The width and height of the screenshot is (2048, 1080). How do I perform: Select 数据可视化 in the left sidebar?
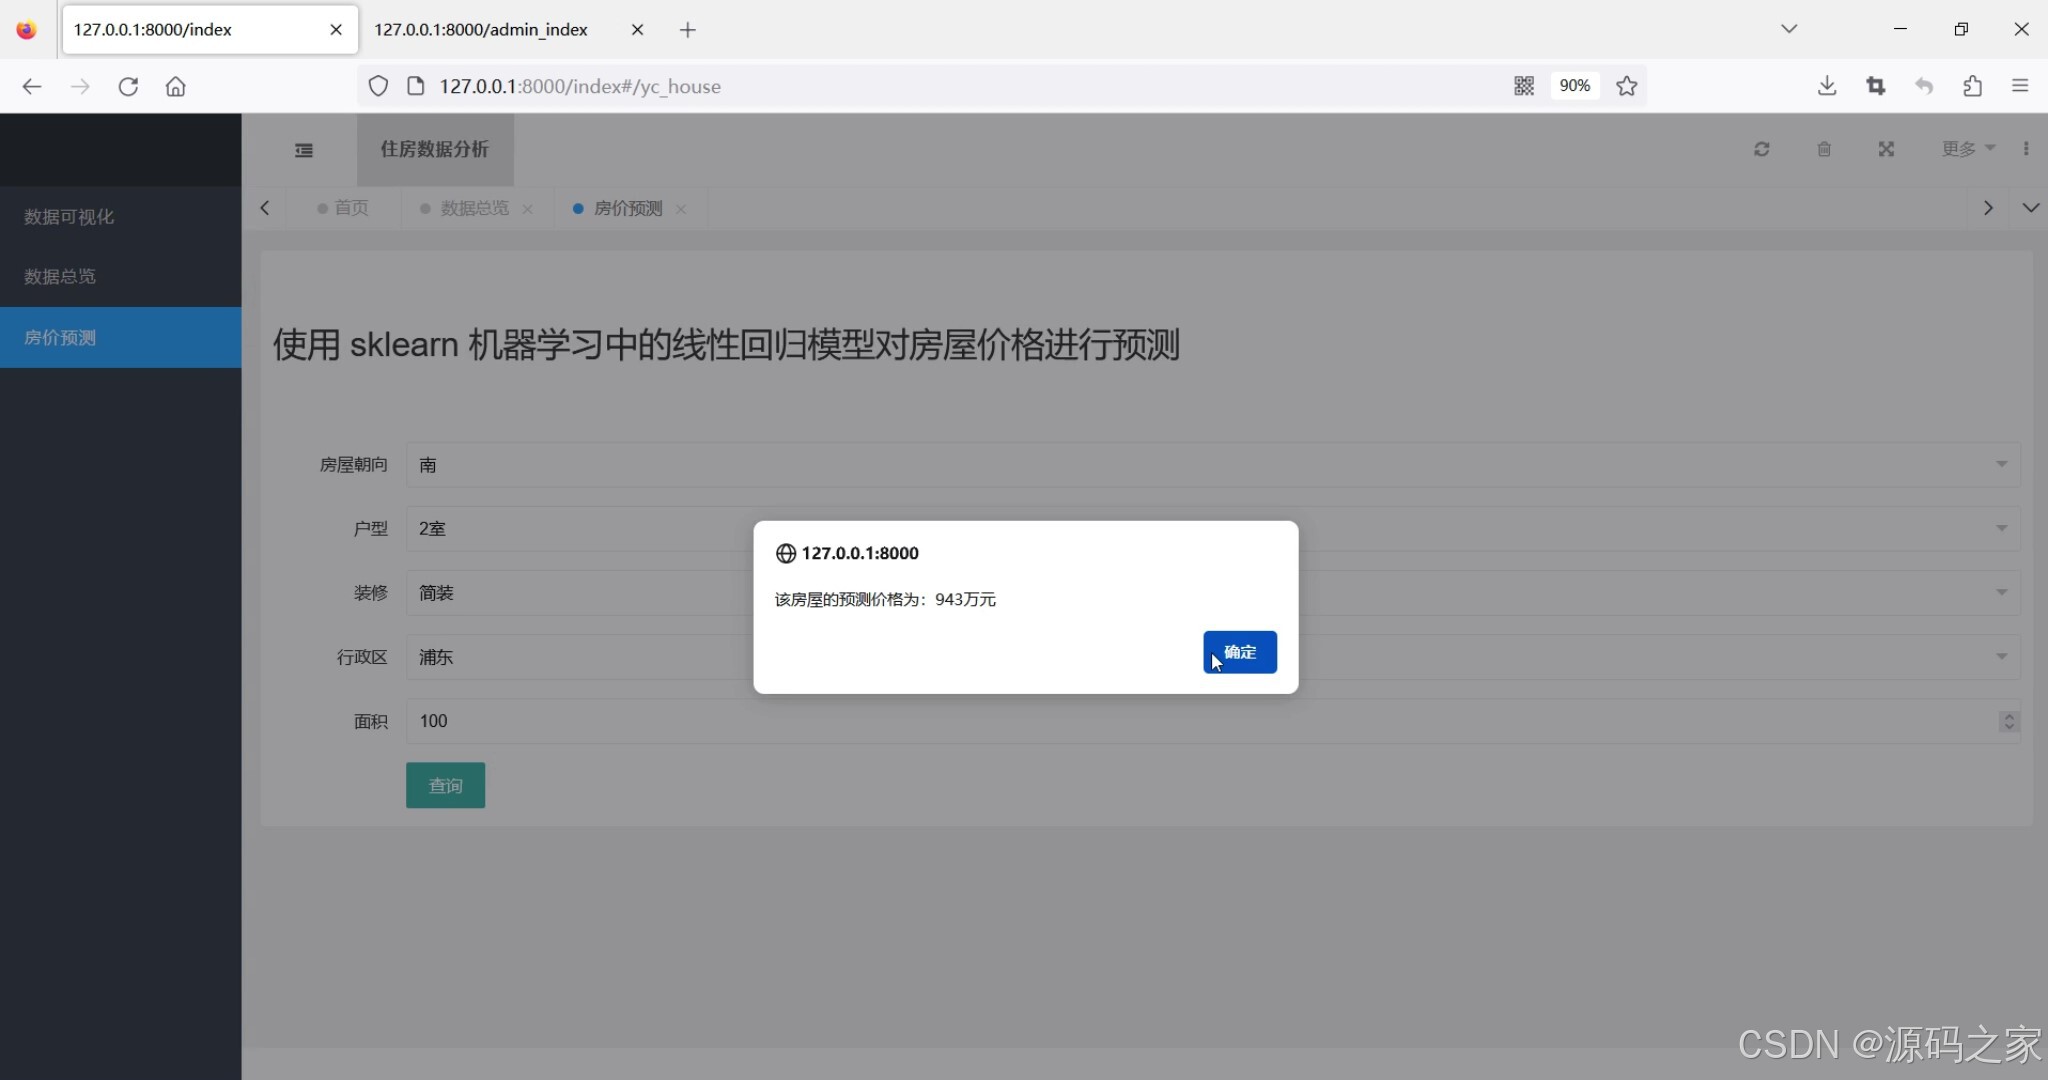67,216
